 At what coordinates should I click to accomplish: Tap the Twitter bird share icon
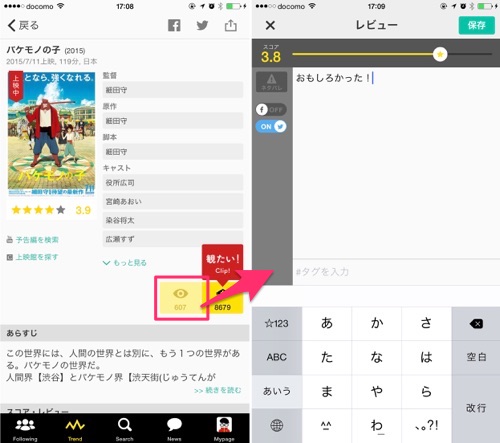(202, 25)
